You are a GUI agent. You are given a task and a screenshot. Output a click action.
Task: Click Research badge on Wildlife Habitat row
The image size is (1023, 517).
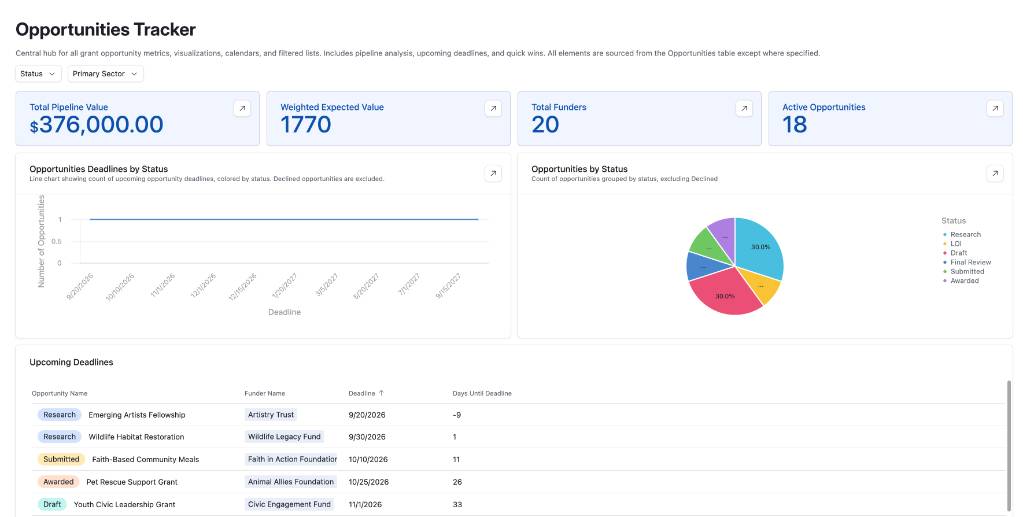[x=59, y=437]
